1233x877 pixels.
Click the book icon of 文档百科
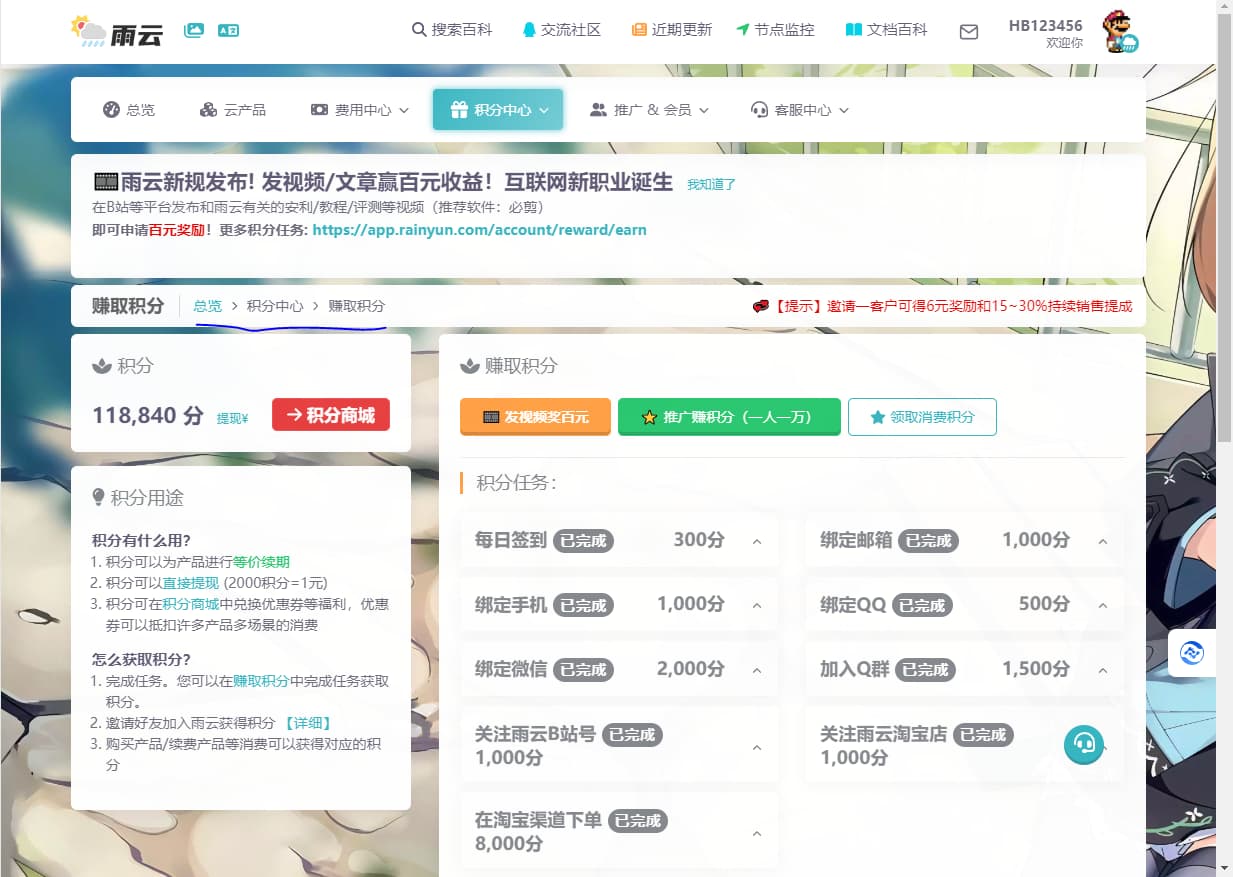pyautogui.click(x=853, y=30)
